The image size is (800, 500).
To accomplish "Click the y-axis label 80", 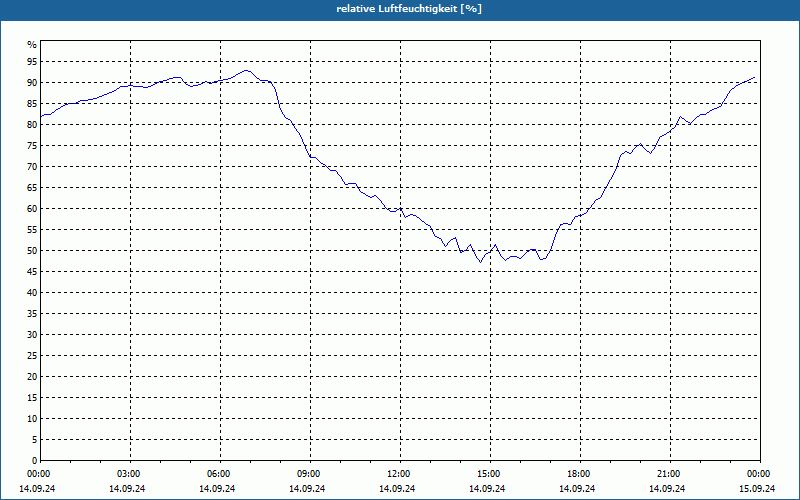I will (32, 124).
